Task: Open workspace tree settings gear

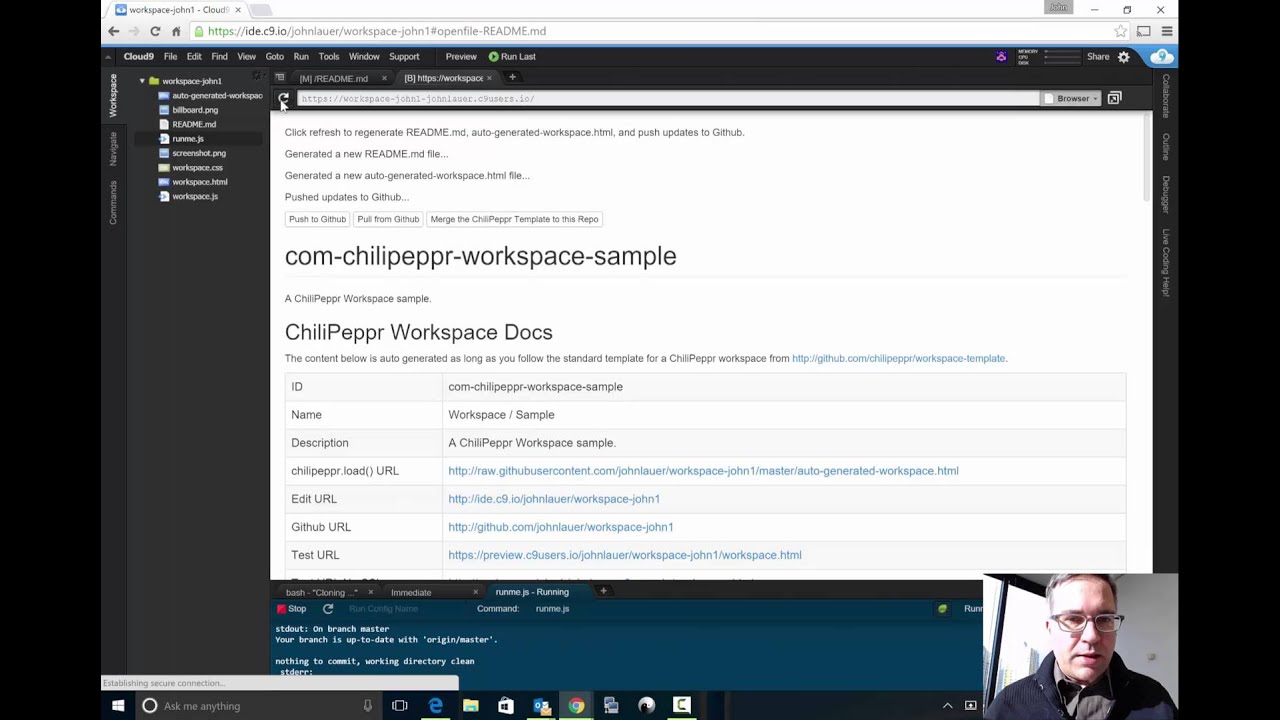Action: tap(257, 77)
